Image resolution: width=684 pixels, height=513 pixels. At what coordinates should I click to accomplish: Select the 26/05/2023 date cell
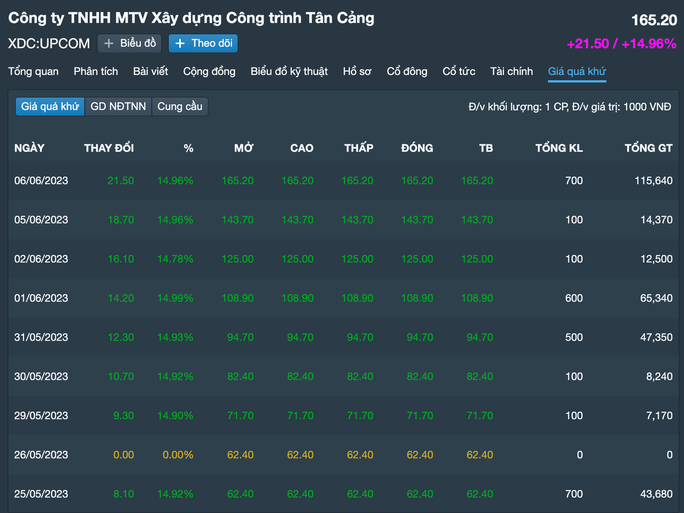click(x=41, y=455)
